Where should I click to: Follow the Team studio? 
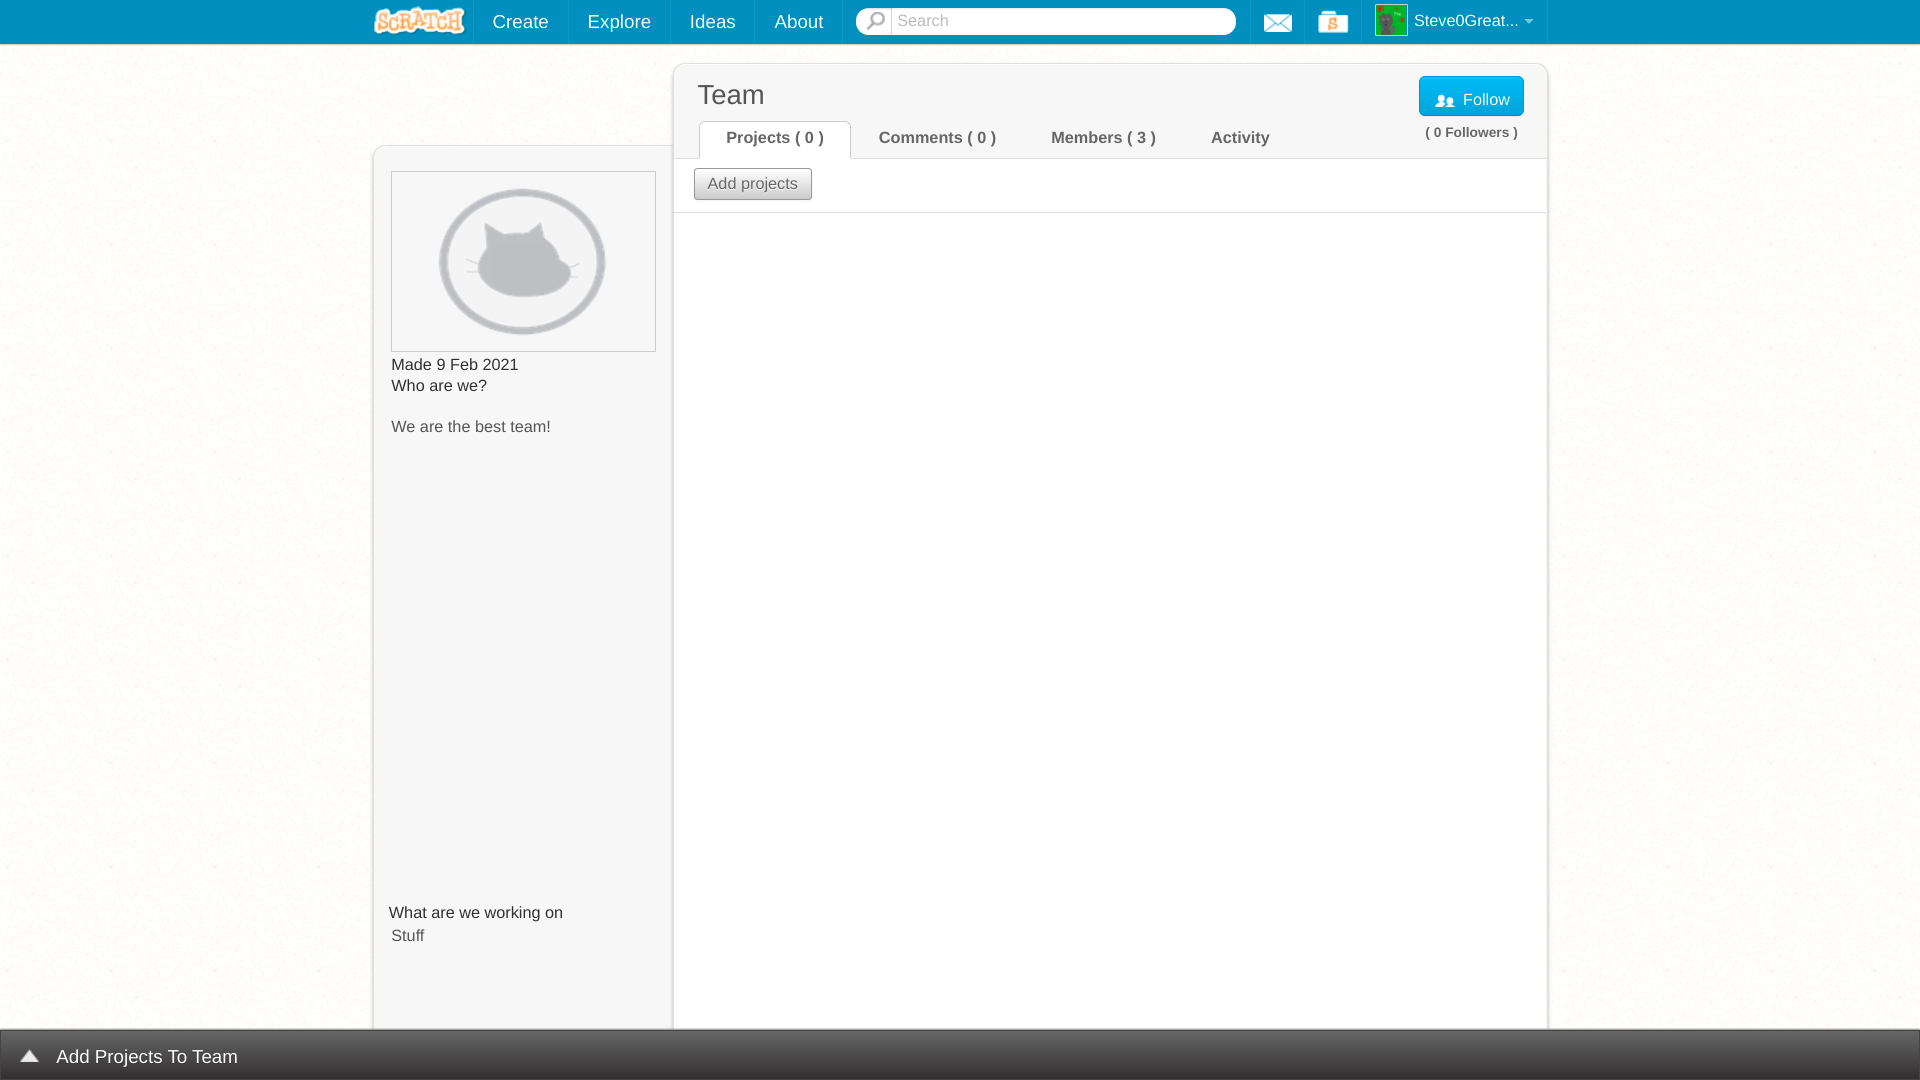coord(1470,97)
